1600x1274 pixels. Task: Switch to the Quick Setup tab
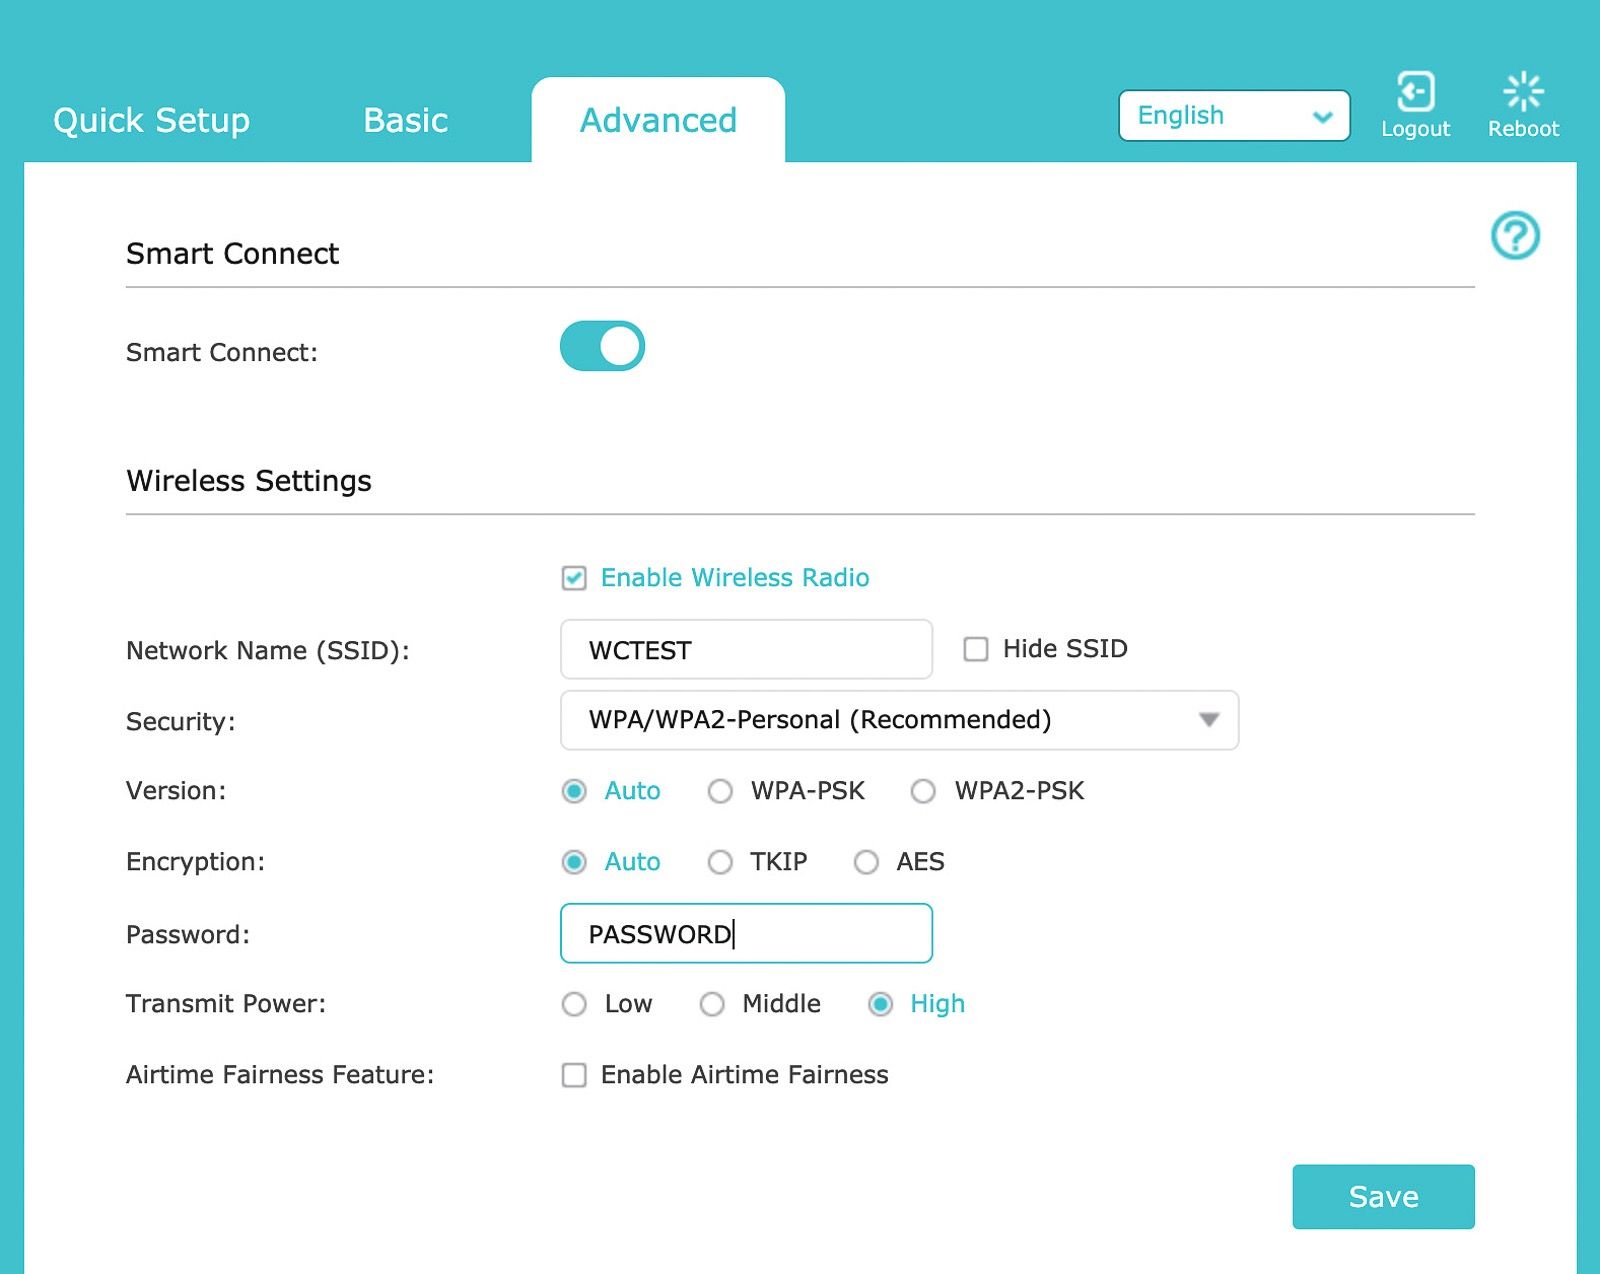coord(151,120)
